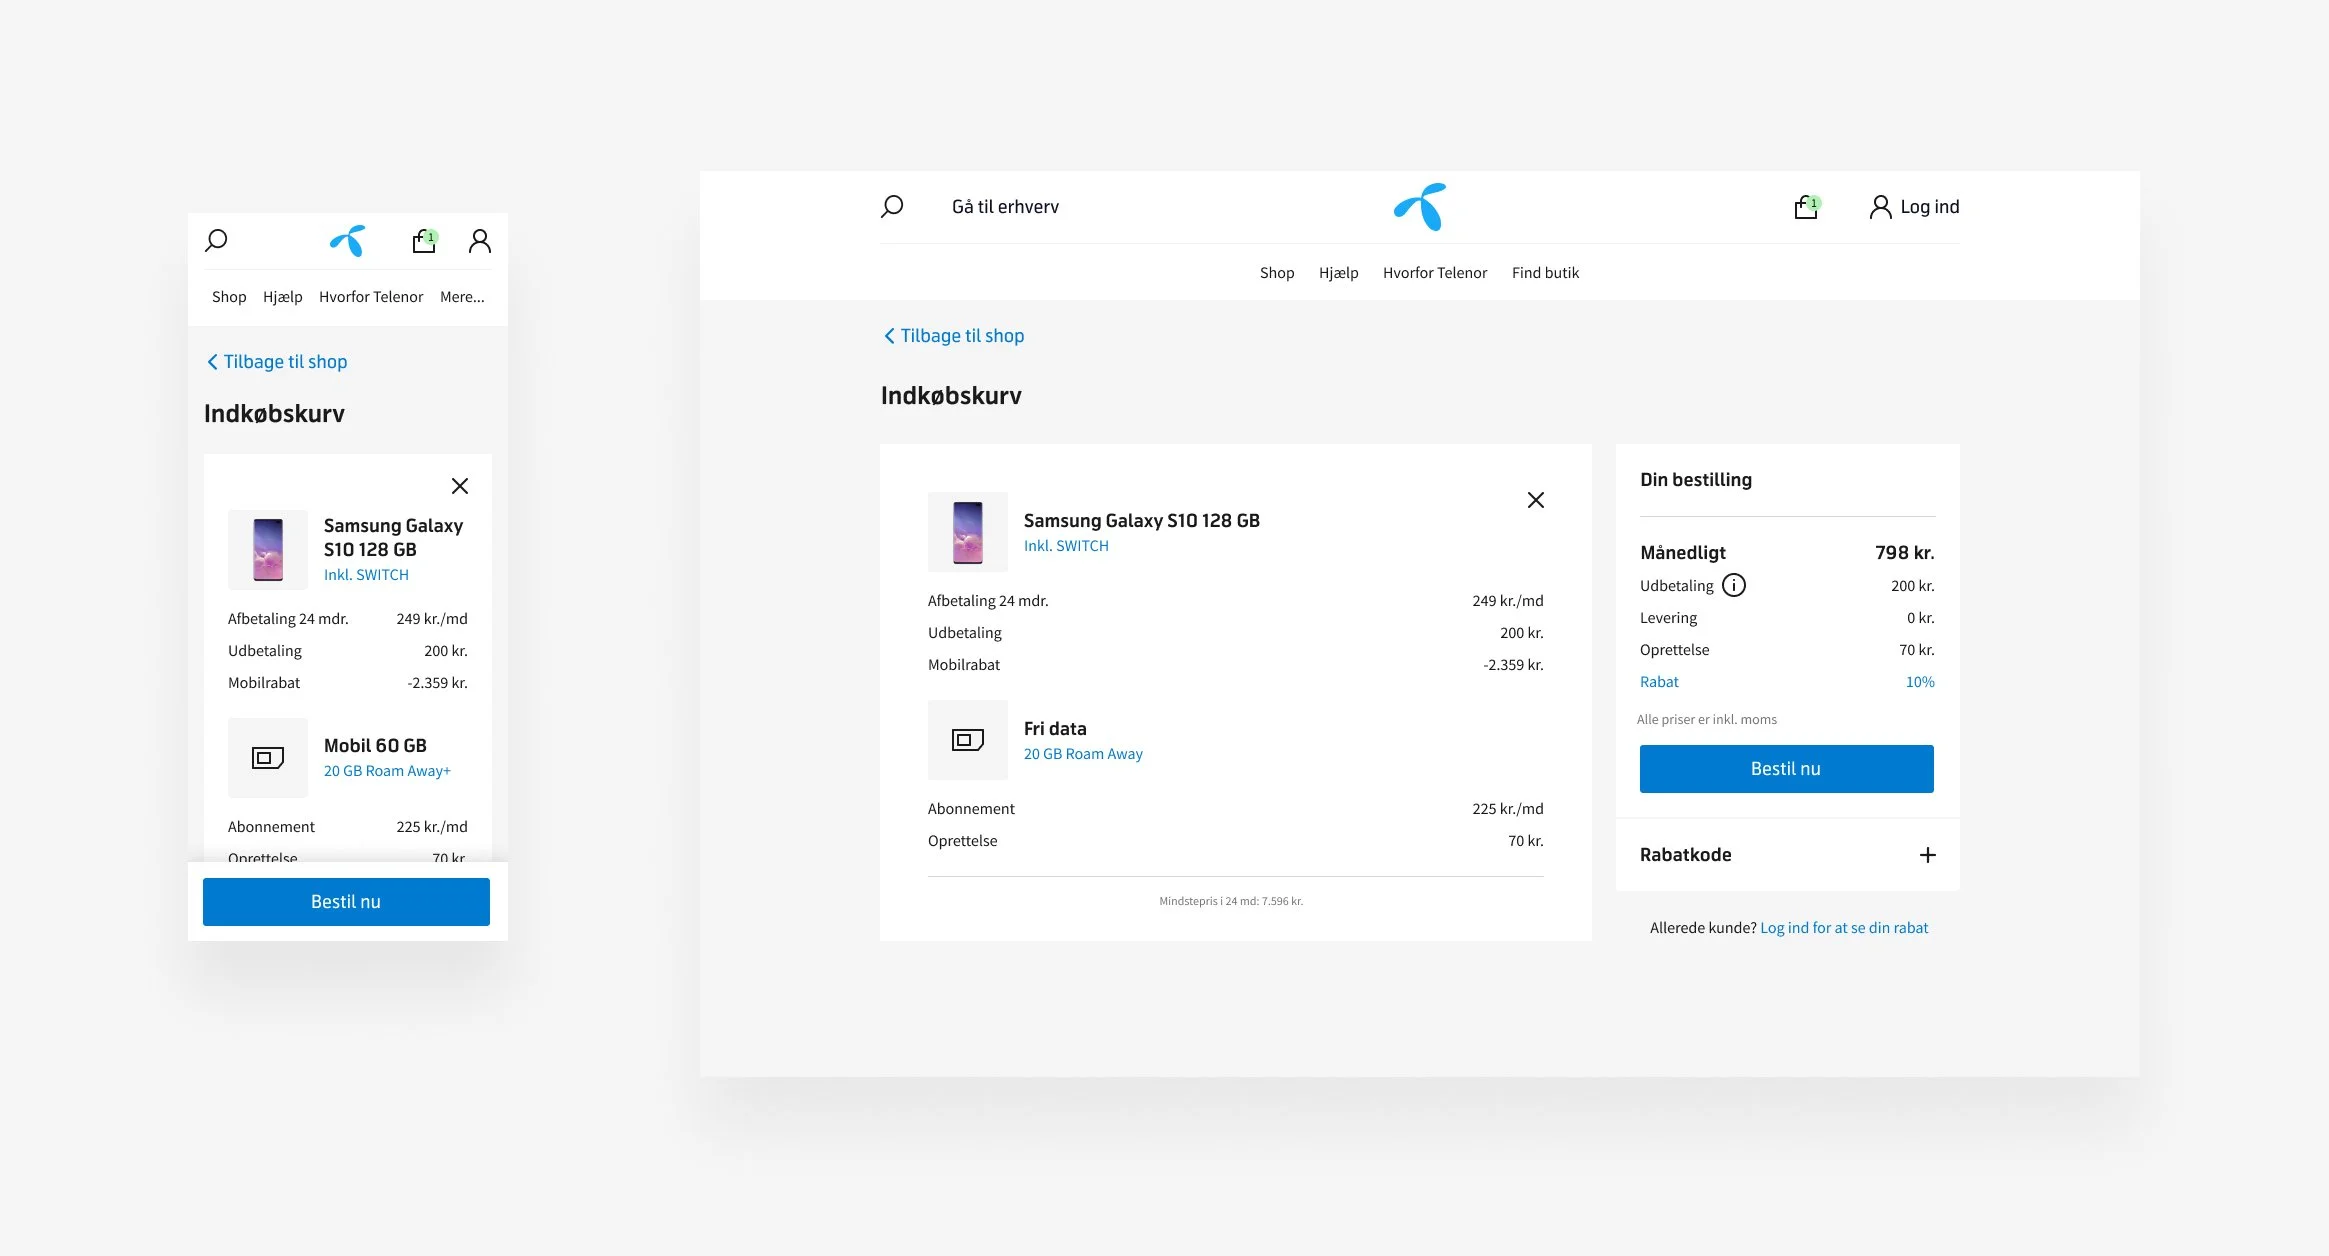Click Bestil nu in the Din bestilling panel
The width and height of the screenshot is (2329, 1256).
point(1787,769)
